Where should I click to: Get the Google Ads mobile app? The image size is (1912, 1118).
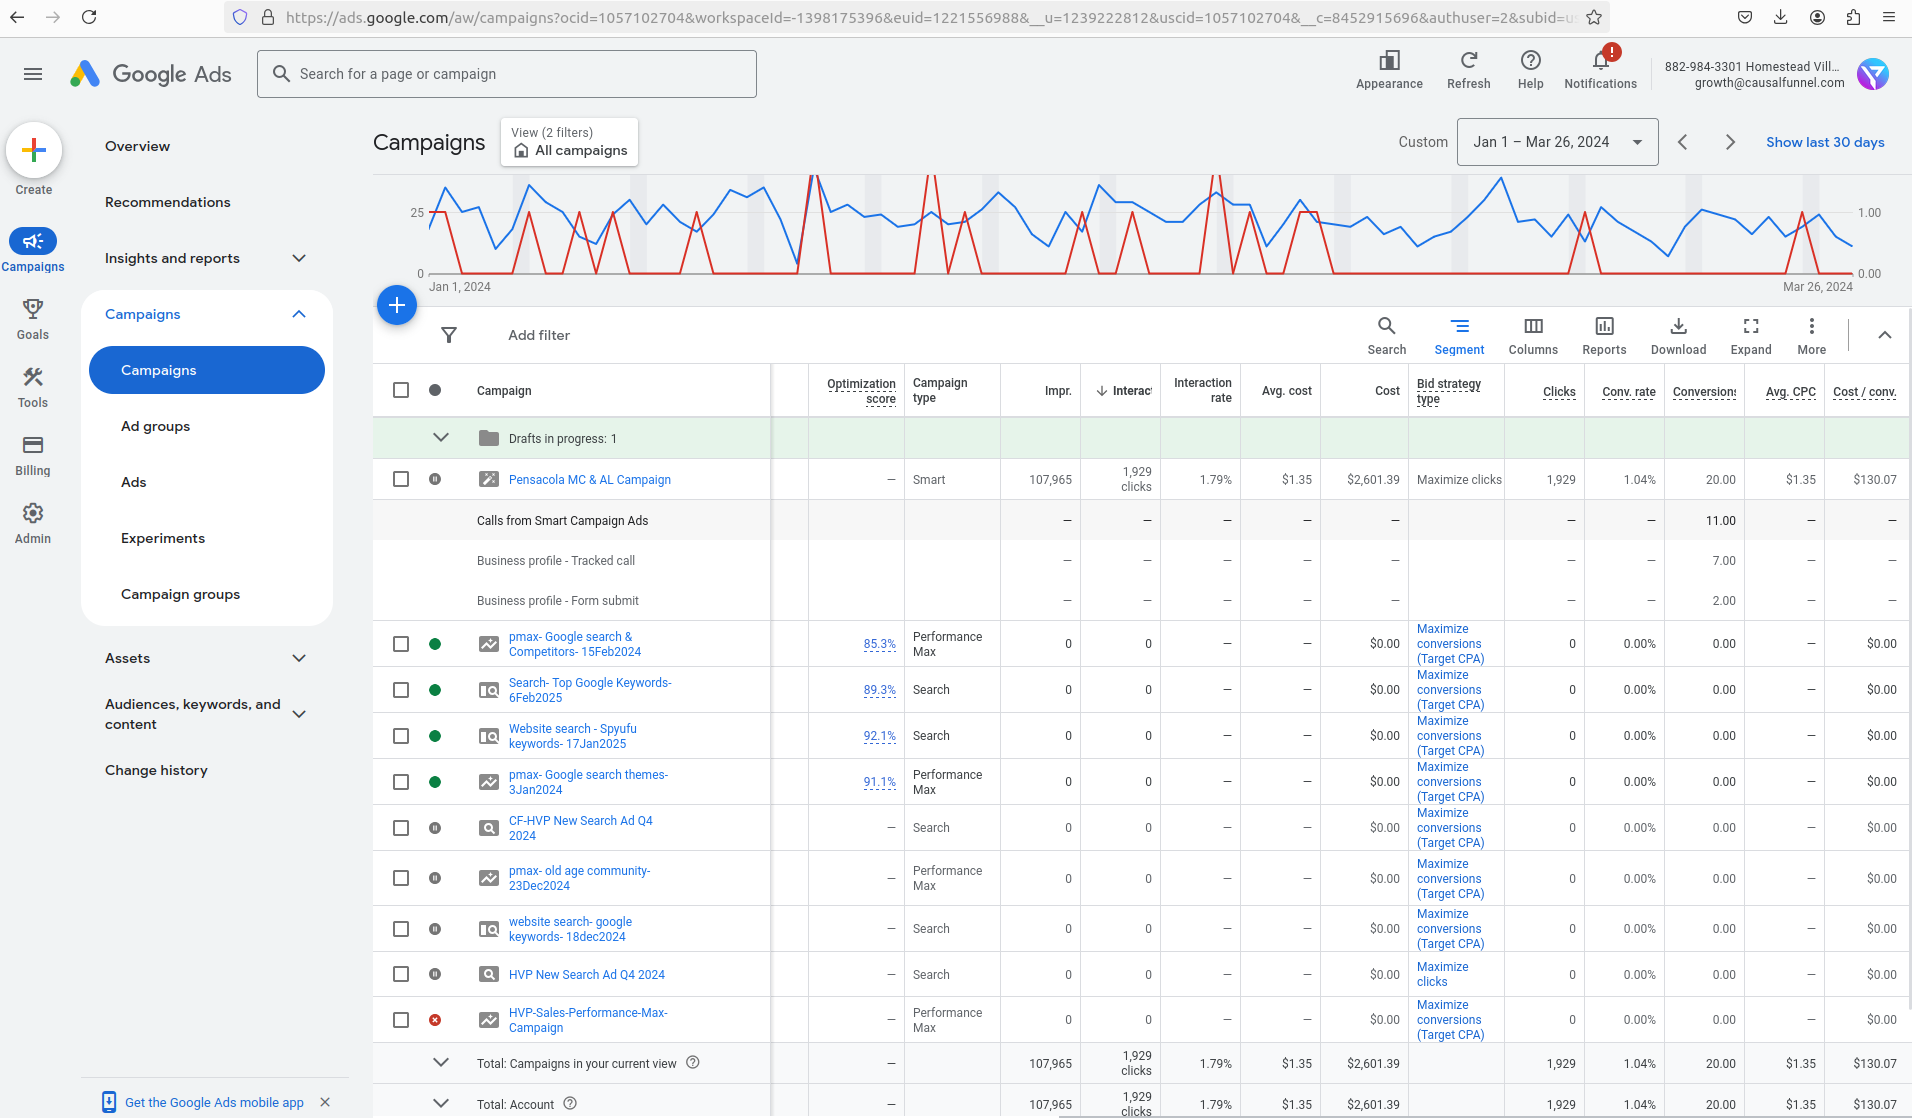pos(214,1102)
